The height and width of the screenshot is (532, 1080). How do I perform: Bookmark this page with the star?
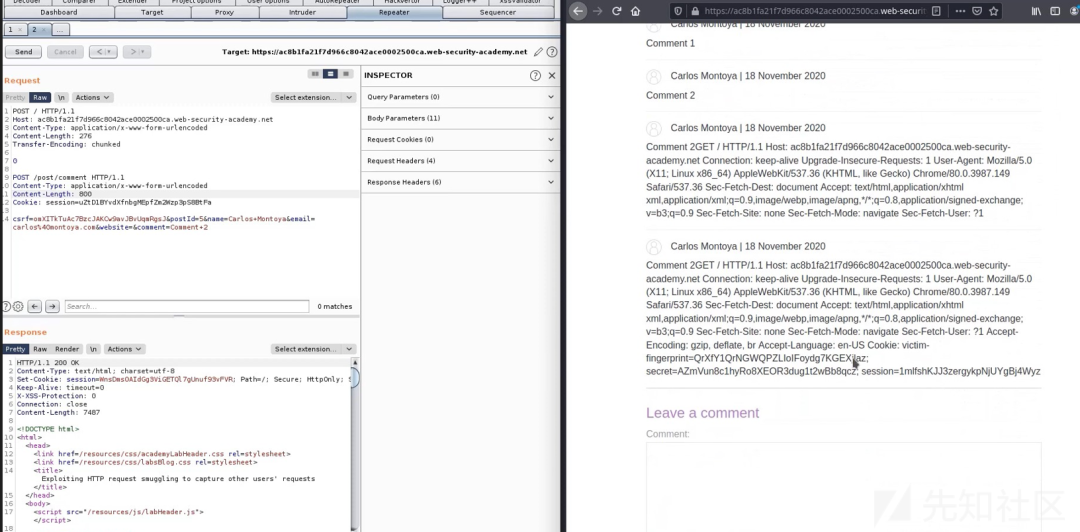pyautogui.click(x=994, y=11)
